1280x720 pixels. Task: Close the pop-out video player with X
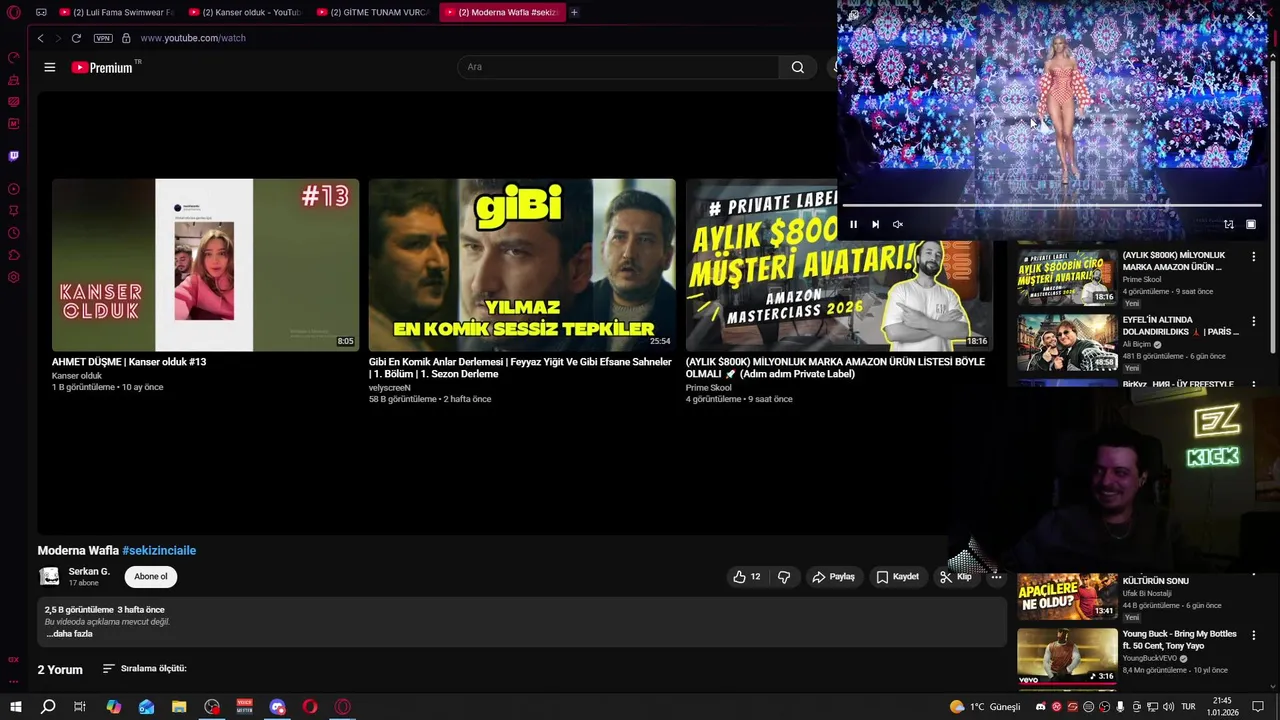pyautogui.click(x=1251, y=14)
